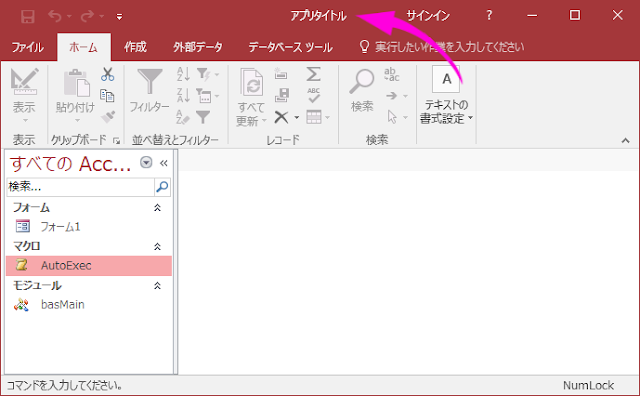Click the Format Painter brush icon
640x396 pixels.
(108, 117)
